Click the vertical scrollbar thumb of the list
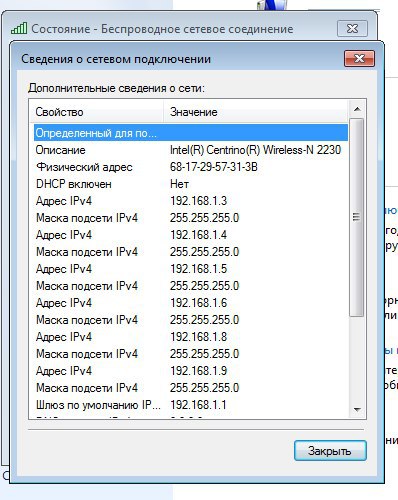 357,217
